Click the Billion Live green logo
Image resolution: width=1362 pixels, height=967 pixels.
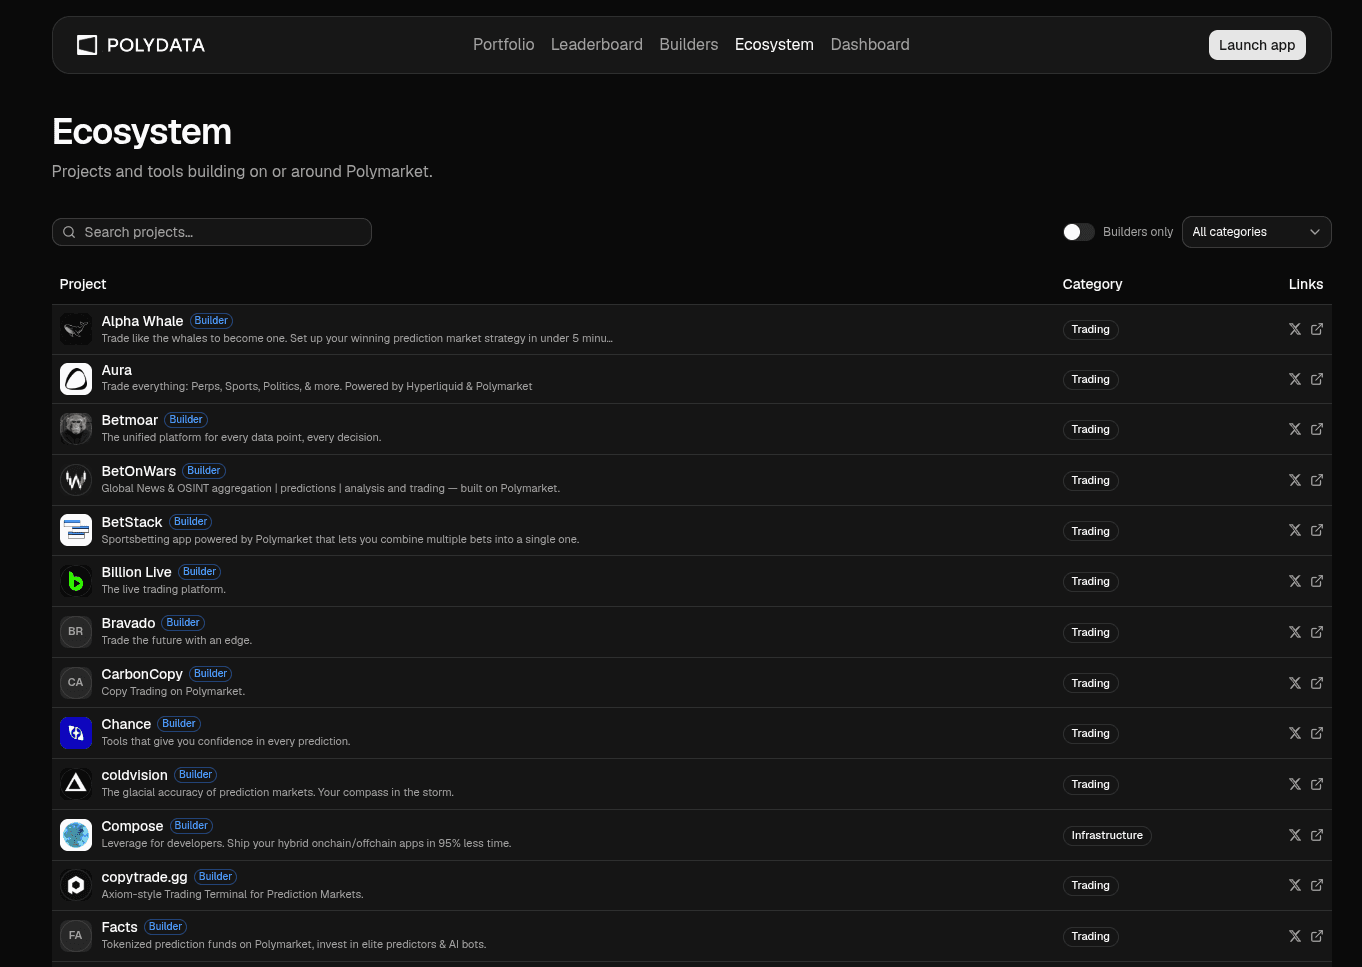(76, 581)
